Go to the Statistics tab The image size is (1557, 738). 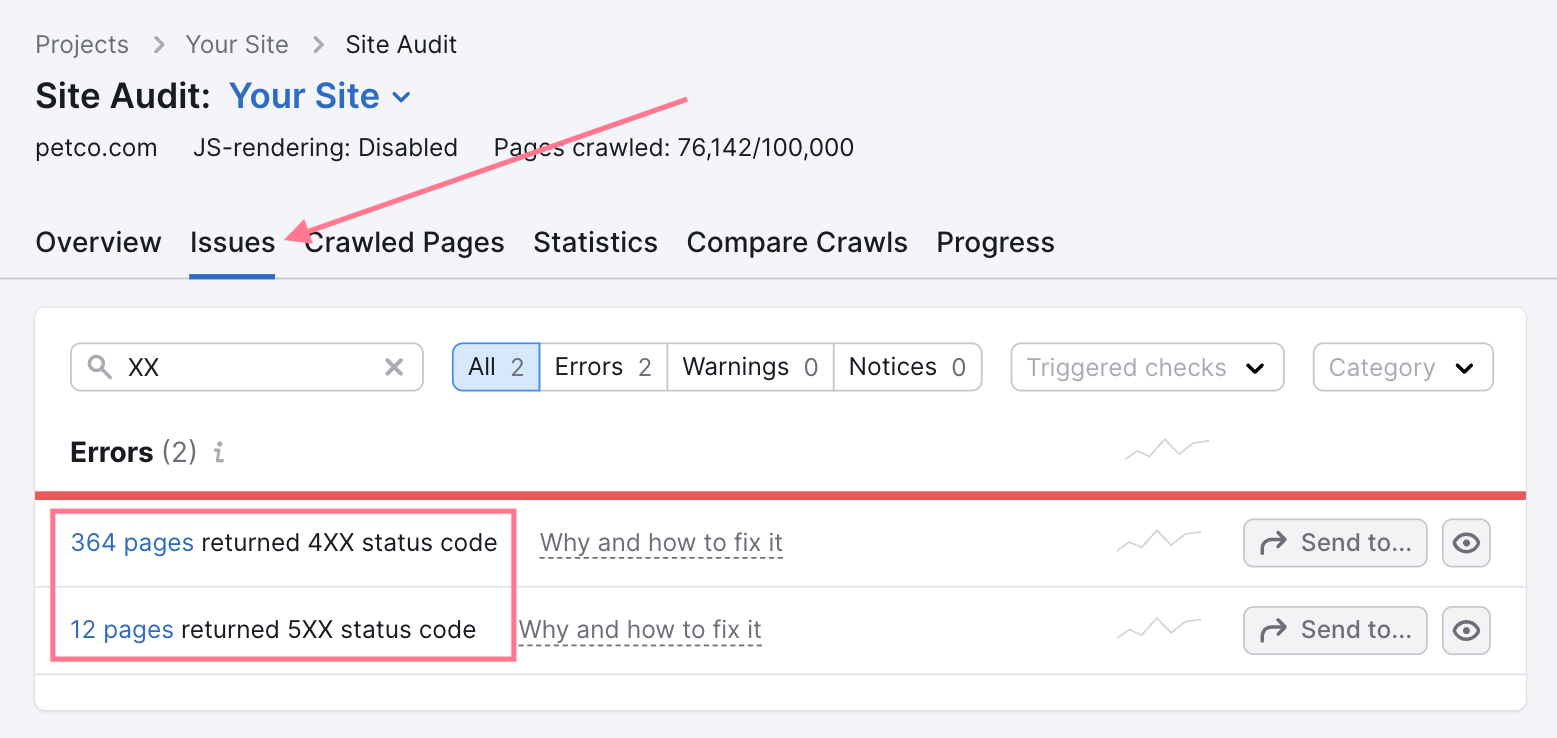coord(595,243)
